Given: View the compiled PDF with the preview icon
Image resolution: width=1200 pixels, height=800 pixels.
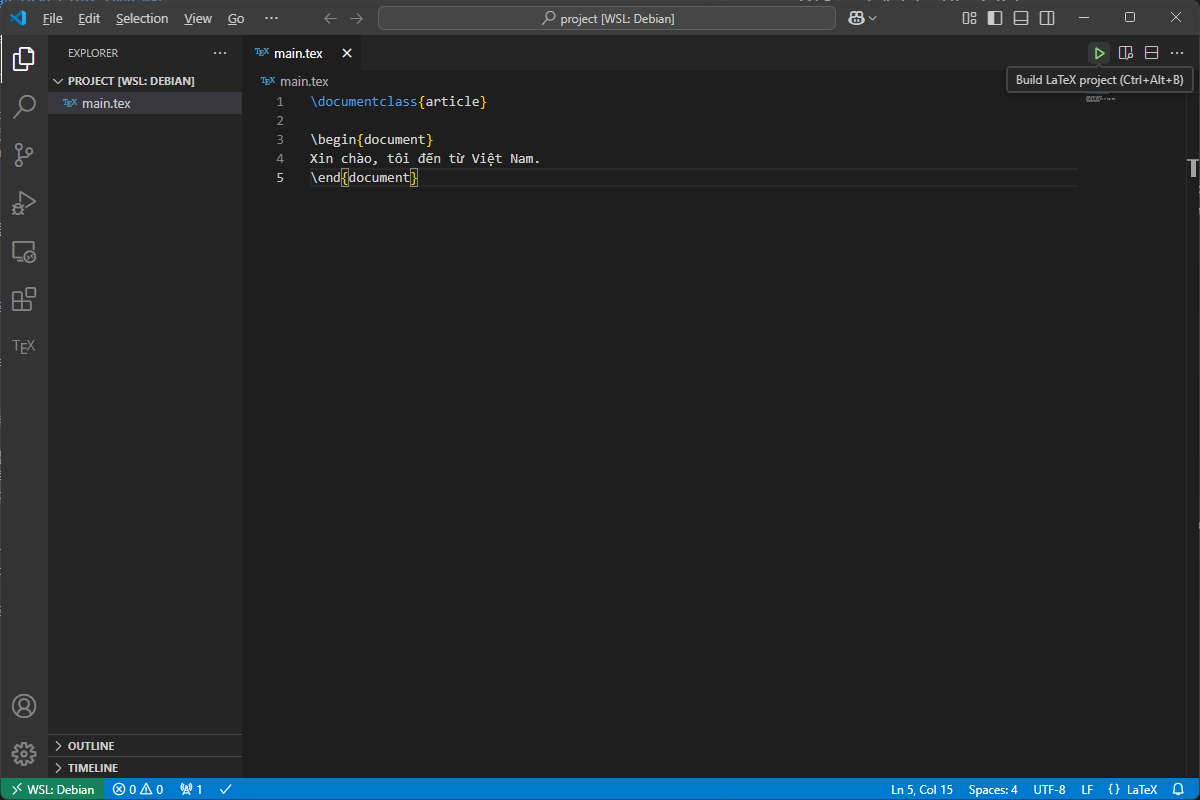Looking at the screenshot, I should [x=1126, y=52].
